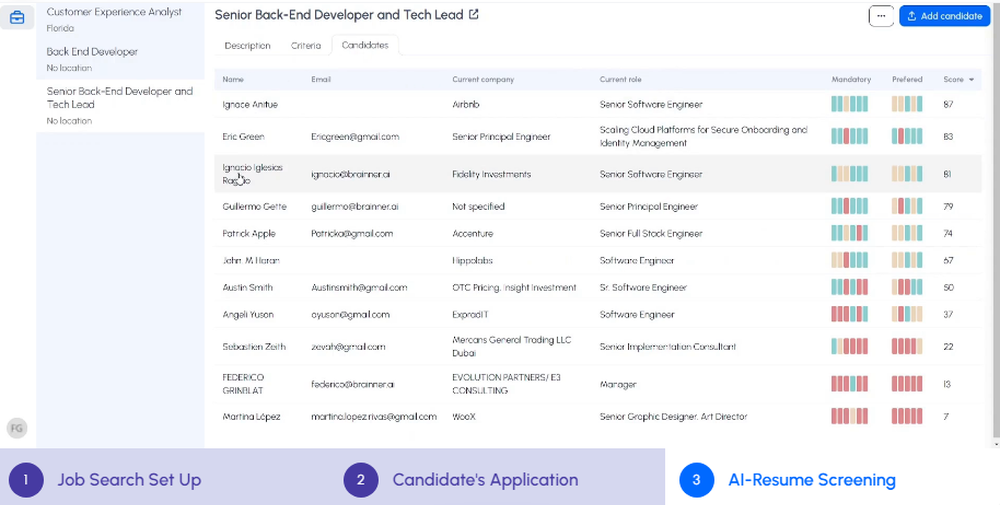
Task: Switch to the Criteria tab
Action: click(306, 46)
